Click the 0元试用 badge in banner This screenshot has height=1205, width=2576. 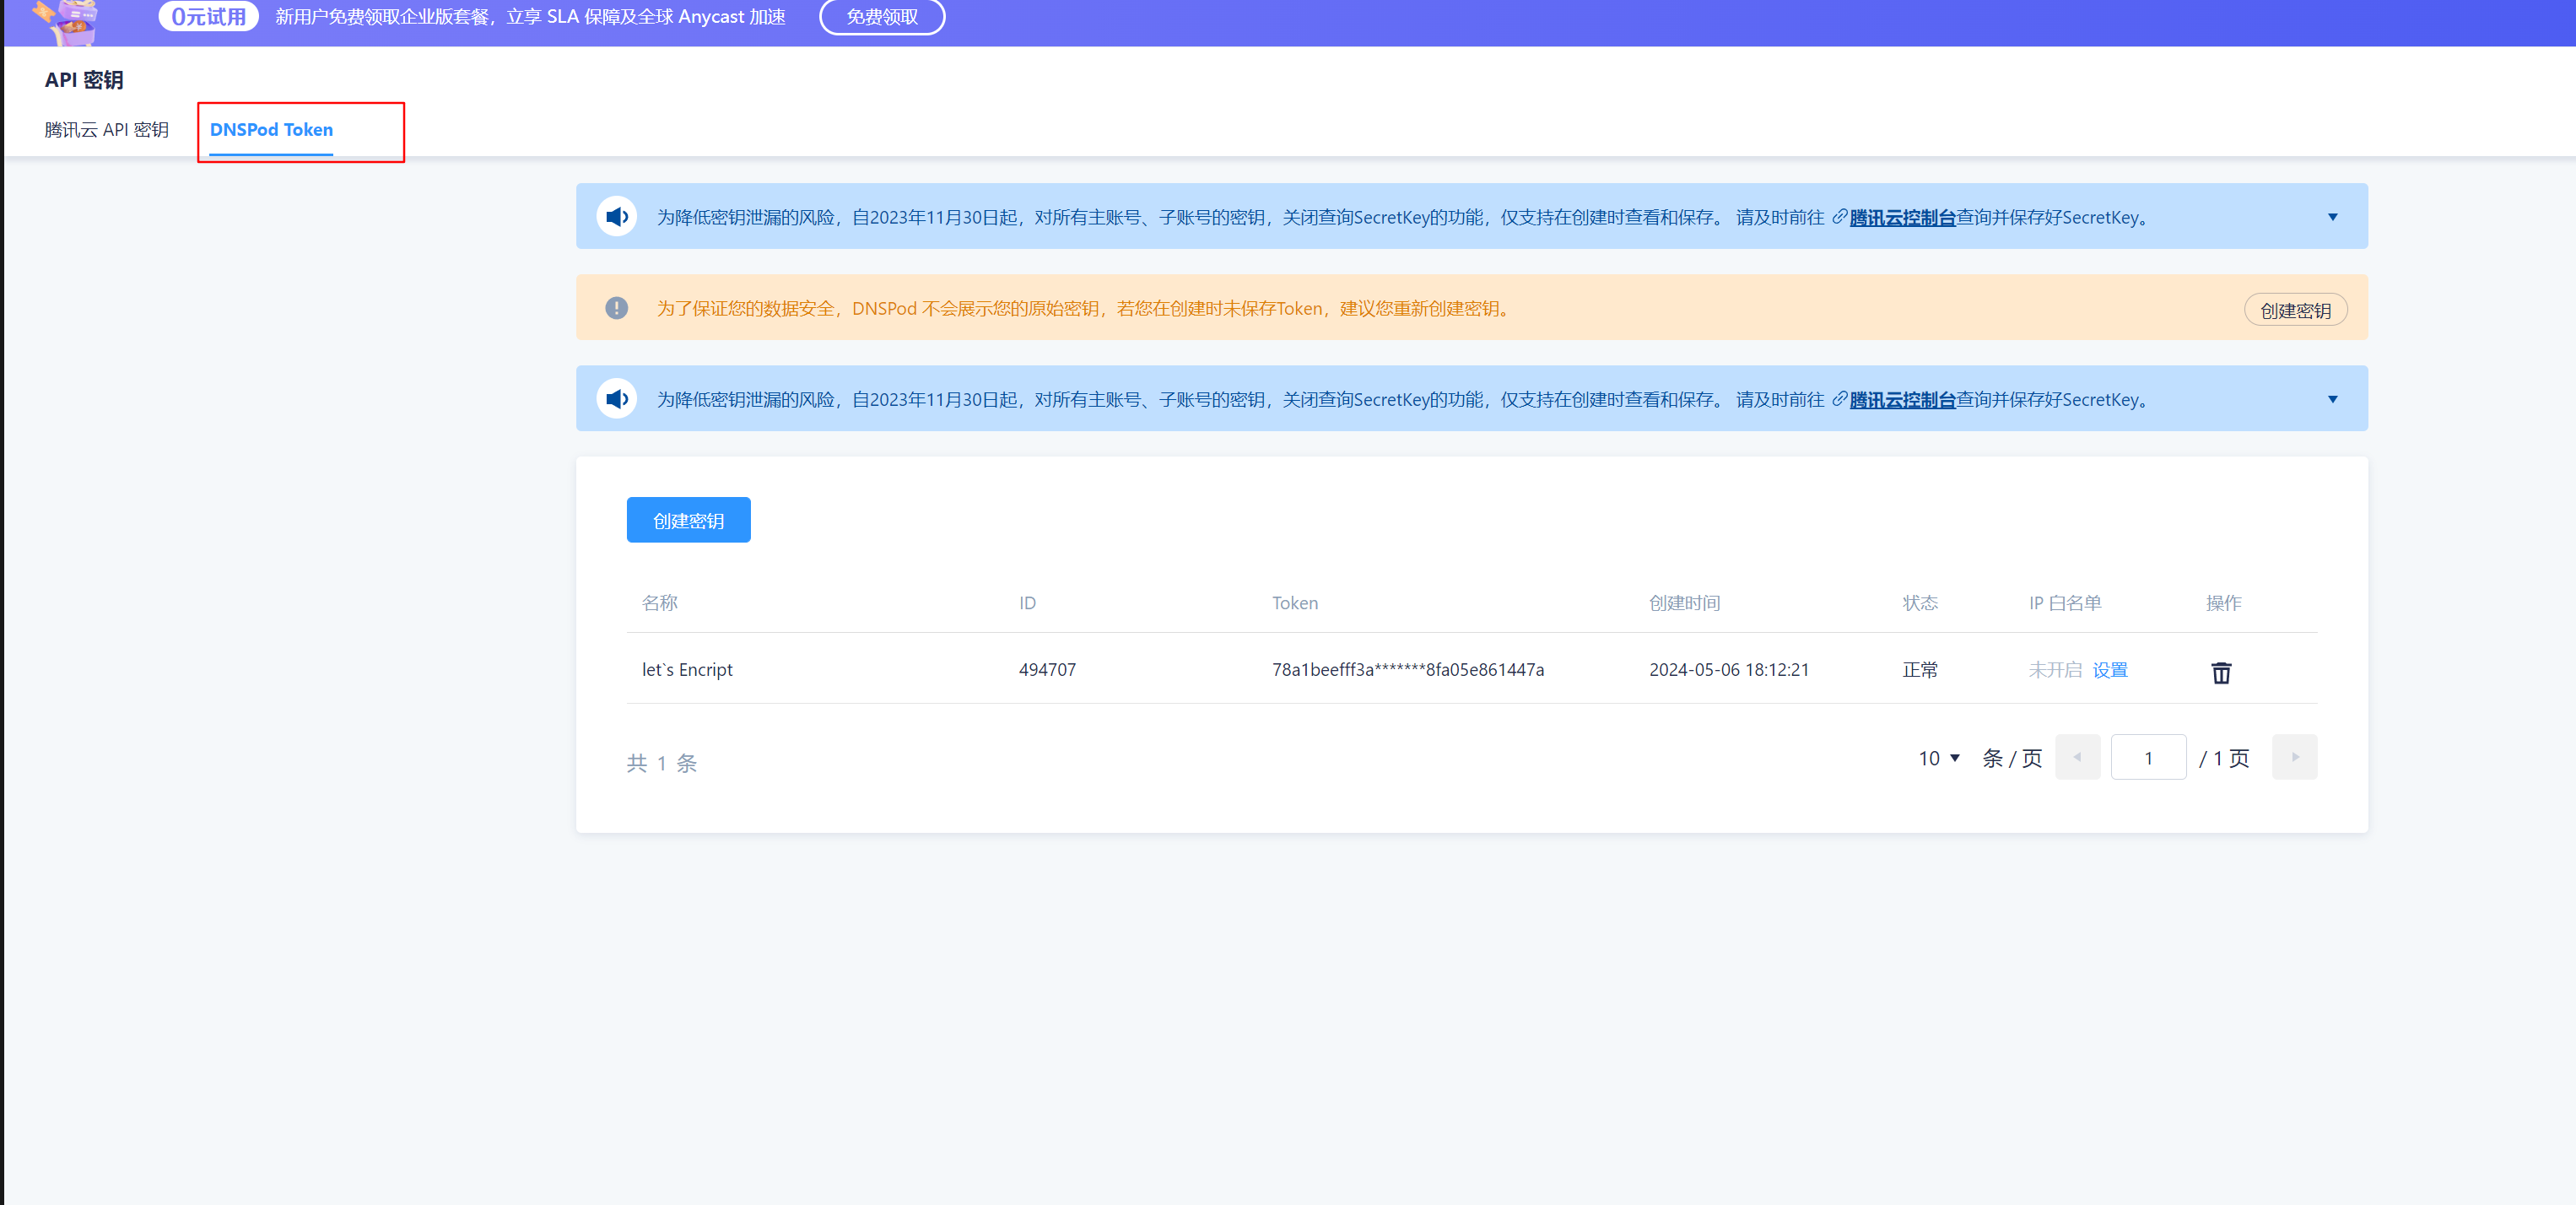208,17
